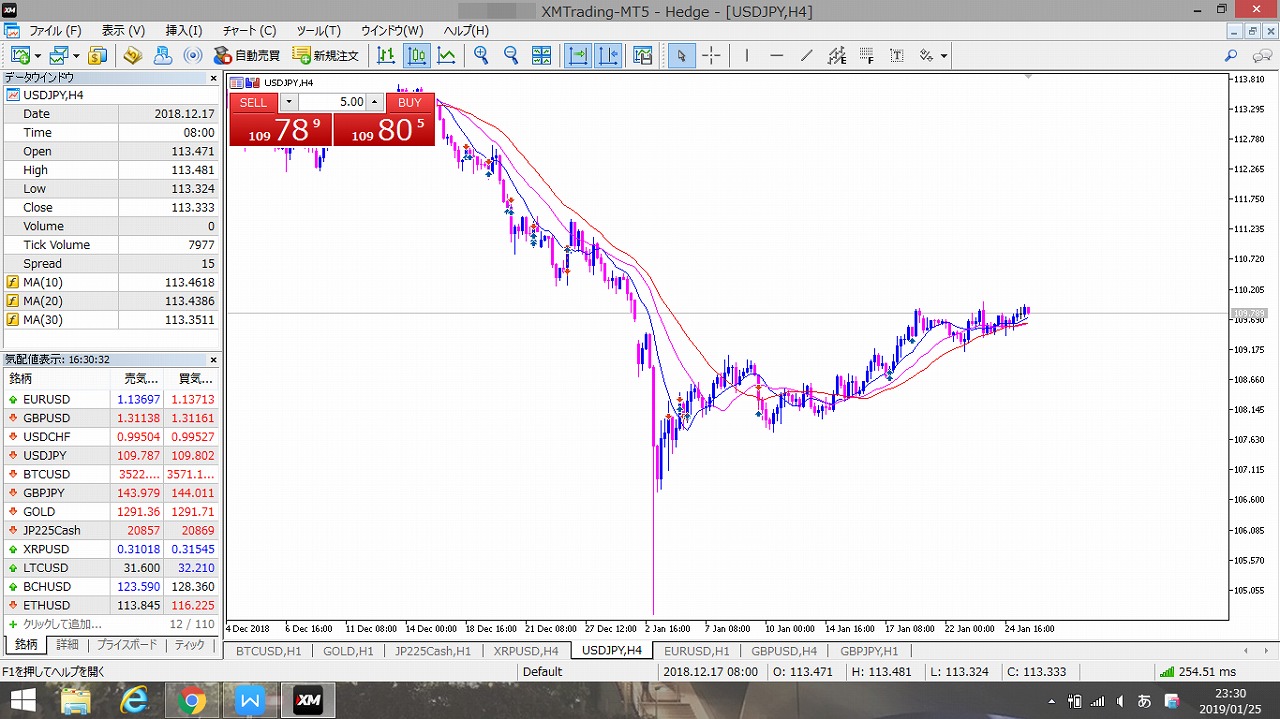
Task: Select the crosshair cursor tool
Action: tap(711, 56)
